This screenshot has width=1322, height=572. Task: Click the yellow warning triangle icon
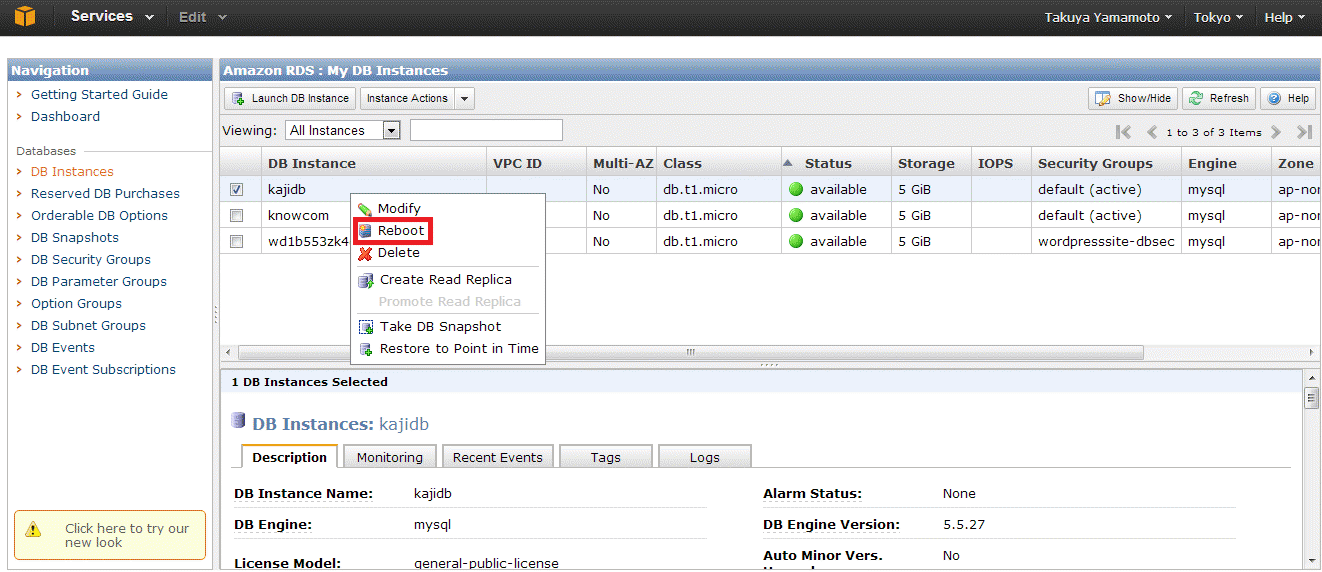coord(33,529)
